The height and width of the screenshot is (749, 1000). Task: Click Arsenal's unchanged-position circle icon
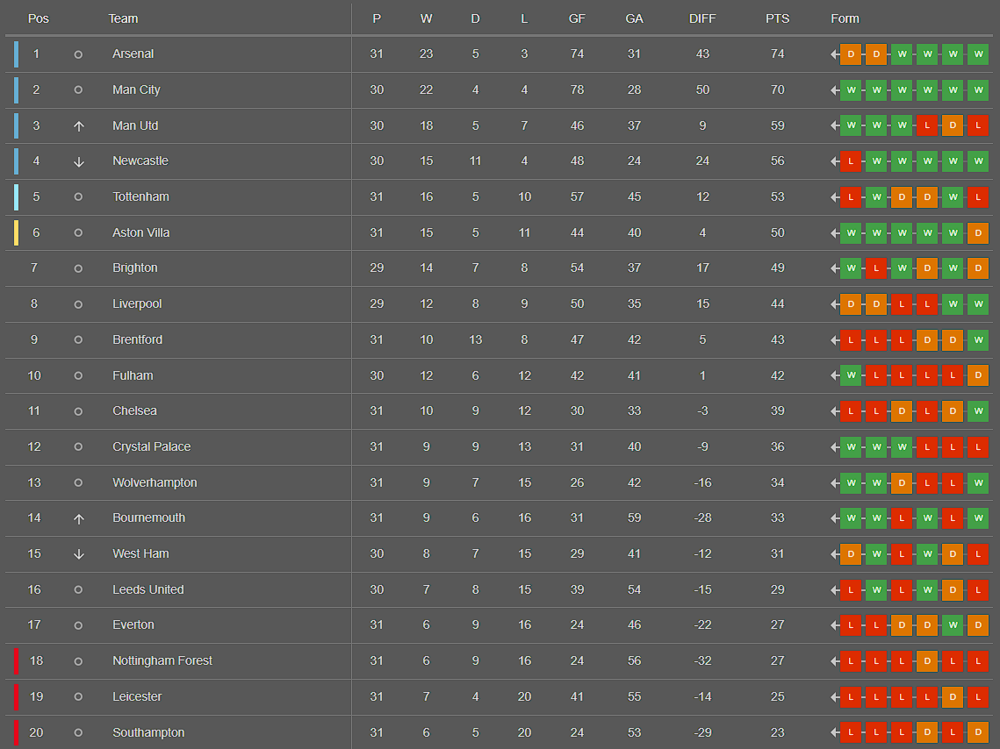[78, 55]
